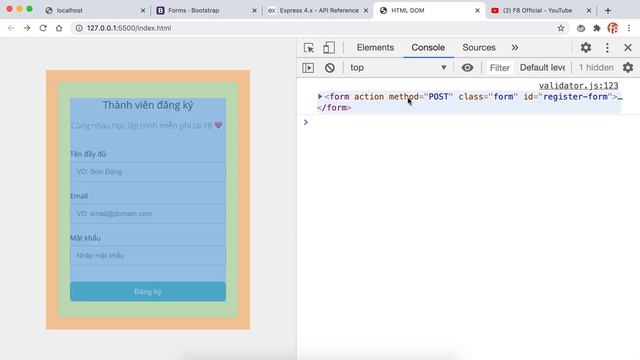This screenshot has height=360, width=640.
Task: Close the DevTools panel
Action: tap(628, 47)
